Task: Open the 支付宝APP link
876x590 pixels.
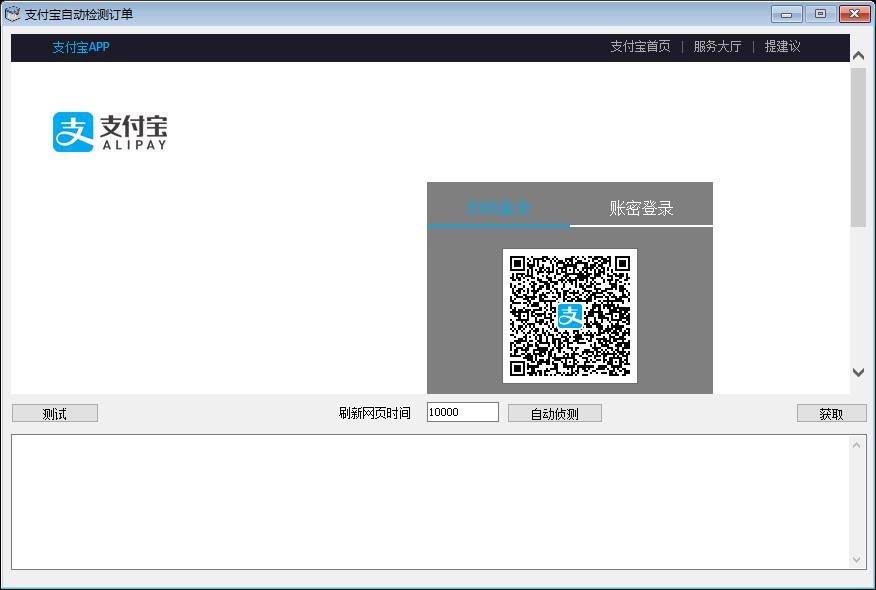Action: (x=81, y=47)
